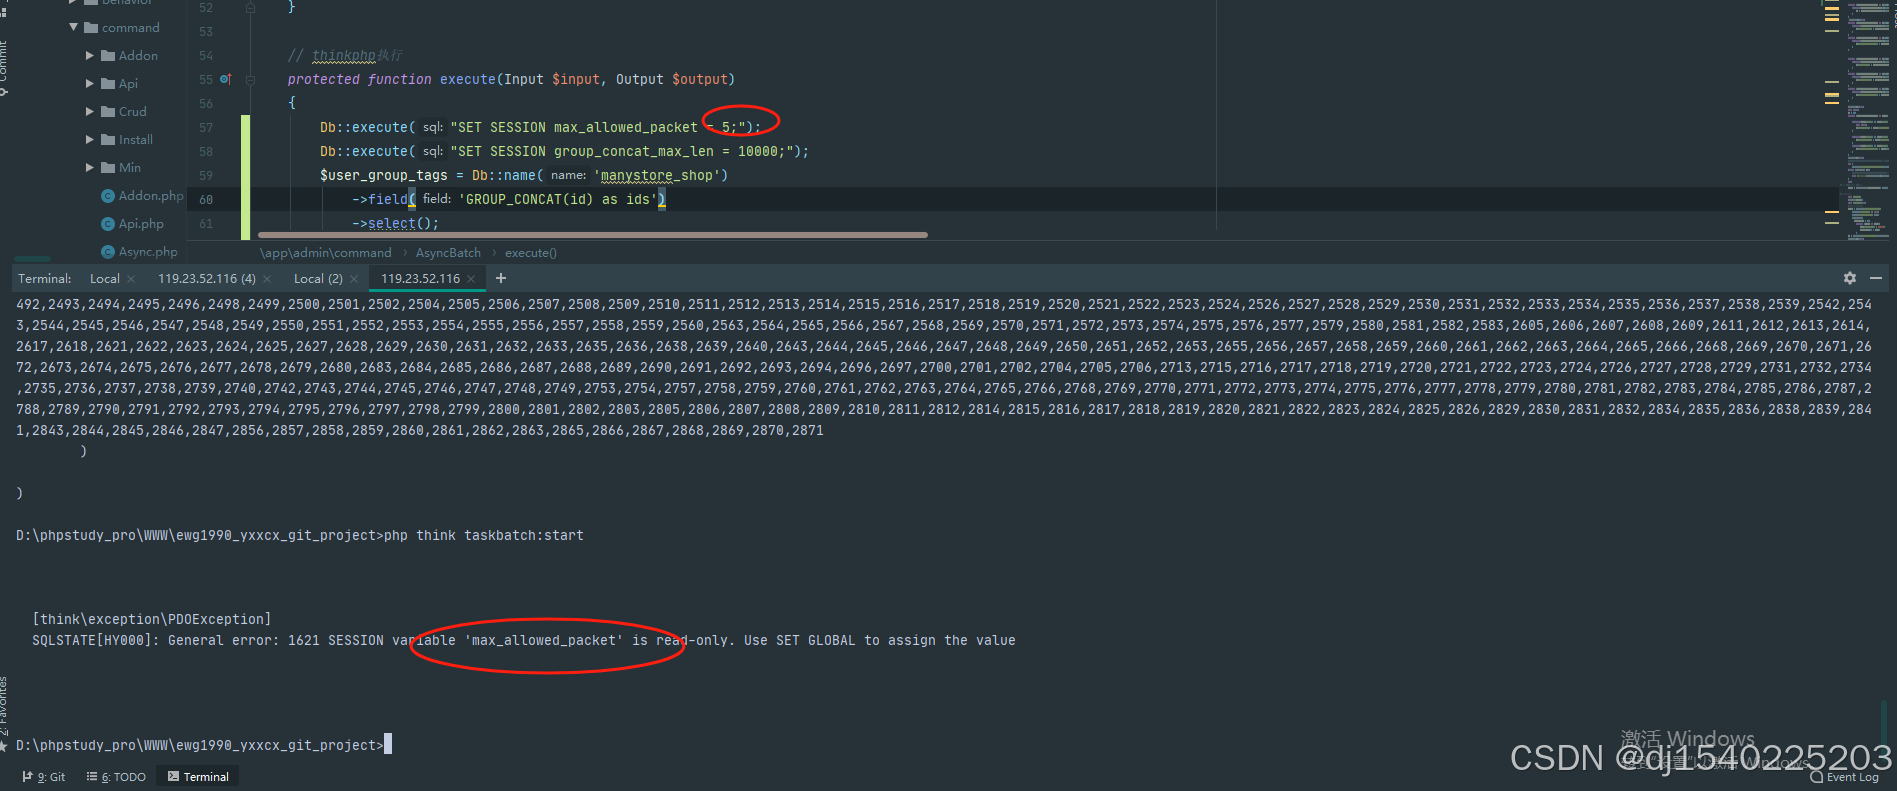The height and width of the screenshot is (791, 1897).
Task: Close the active 119.23.52.116 terminal tab
Action: pyautogui.click(x=471, y=279)
